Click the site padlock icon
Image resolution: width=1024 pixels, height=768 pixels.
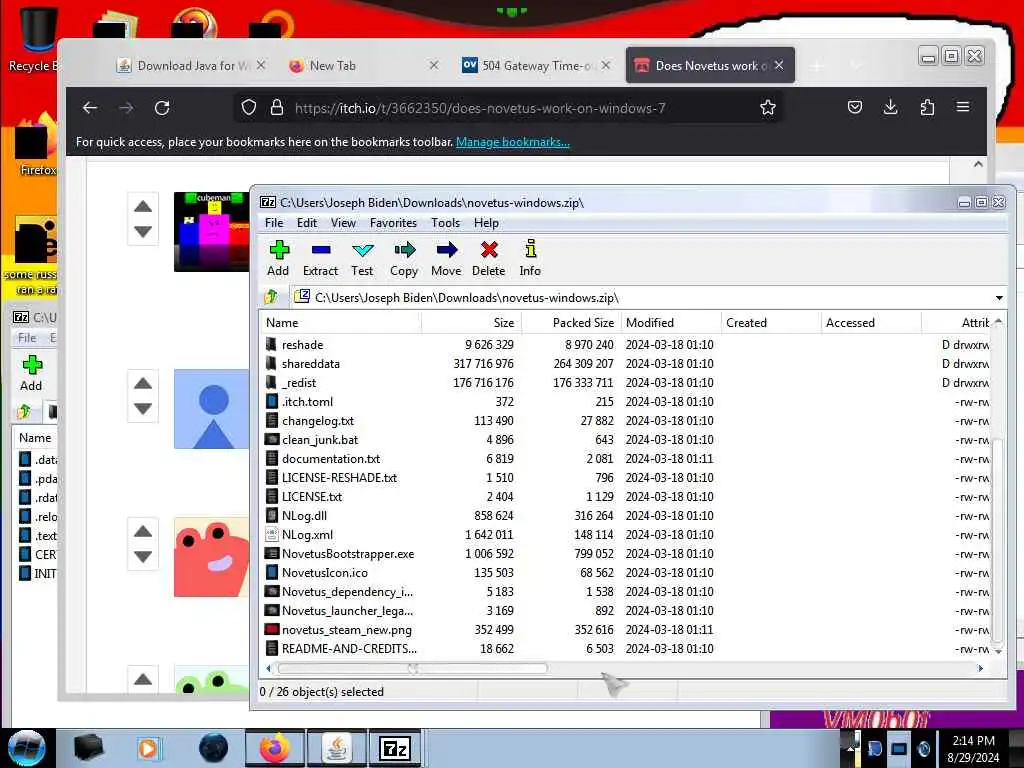[277, 108]
